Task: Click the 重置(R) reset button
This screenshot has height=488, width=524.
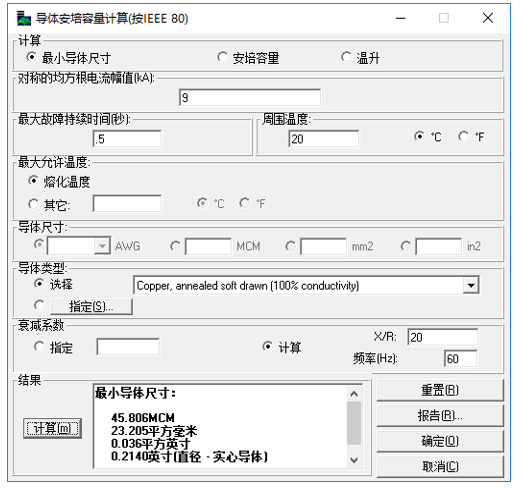Action: click(x=440, y=390)
